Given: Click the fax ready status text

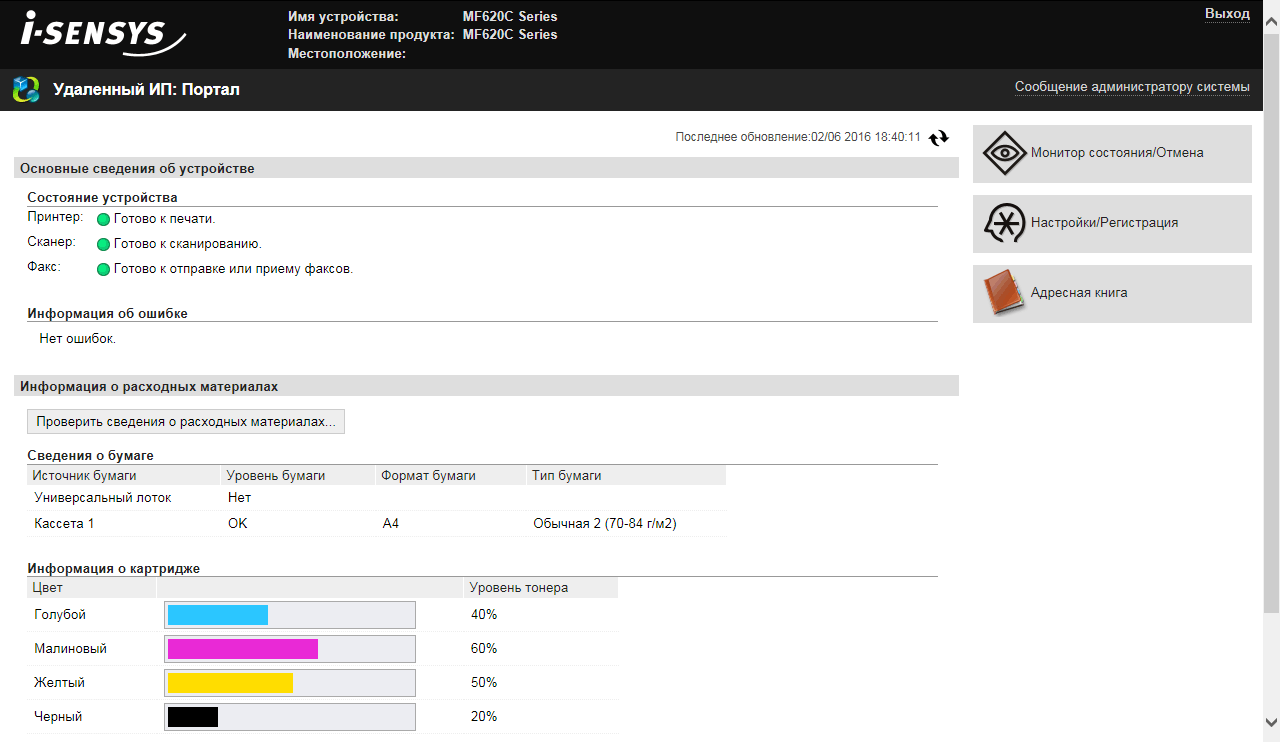Looking at the screenshot, I should tap(234, 269).
